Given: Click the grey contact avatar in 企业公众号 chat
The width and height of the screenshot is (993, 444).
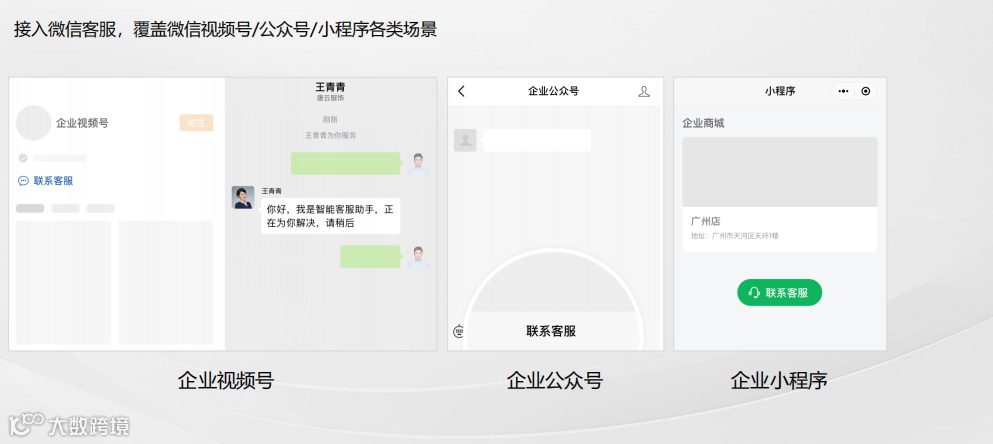Looking at the screenshot, I should coord(465,140).
